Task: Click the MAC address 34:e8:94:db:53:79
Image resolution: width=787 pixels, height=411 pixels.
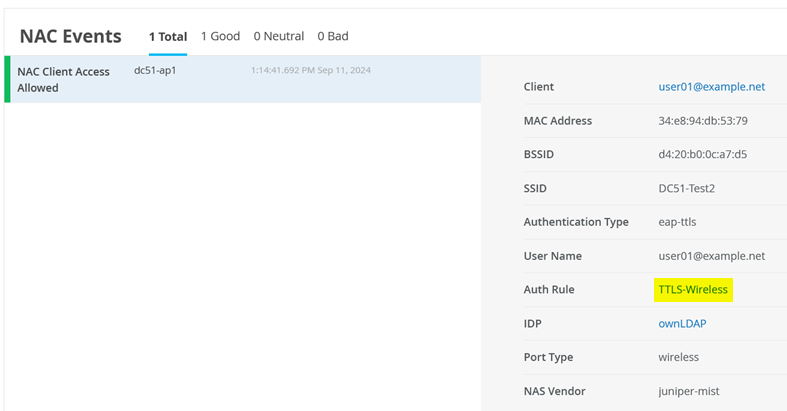Action: tap(702, 121)
